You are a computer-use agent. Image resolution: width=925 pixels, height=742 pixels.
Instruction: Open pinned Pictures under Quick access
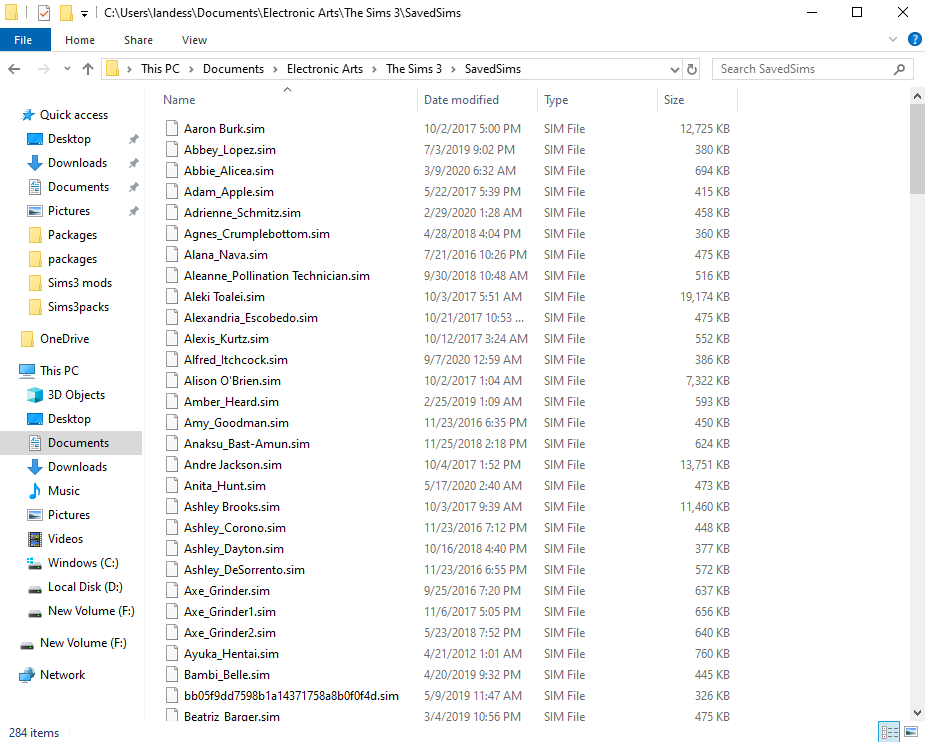(69, 211)
